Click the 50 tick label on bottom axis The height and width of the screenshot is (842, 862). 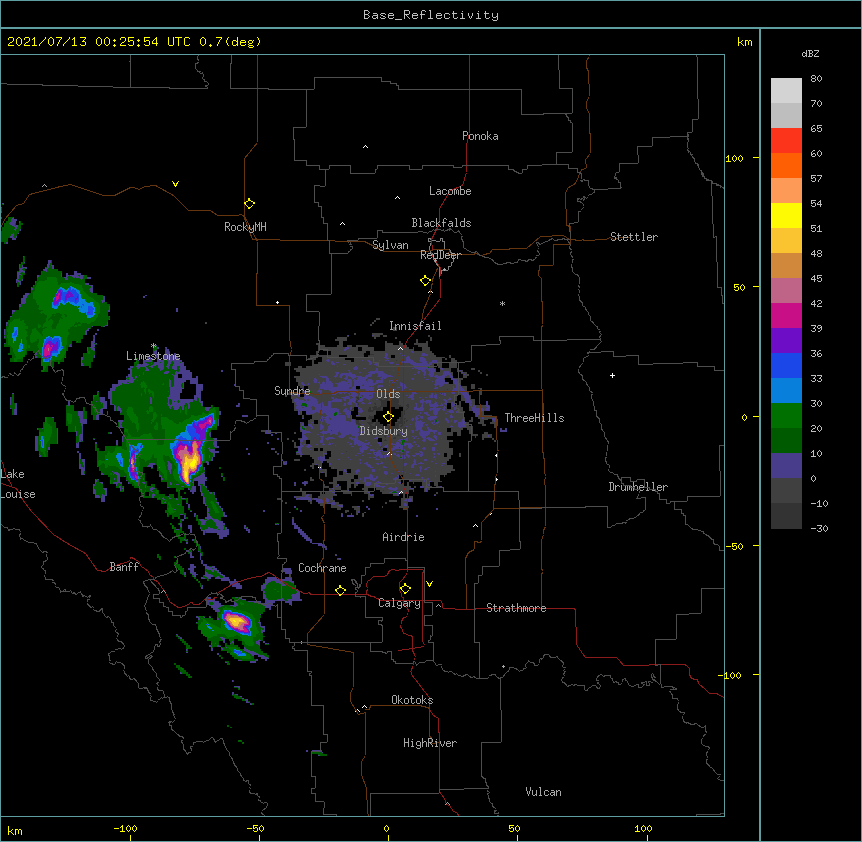[514, 828]
